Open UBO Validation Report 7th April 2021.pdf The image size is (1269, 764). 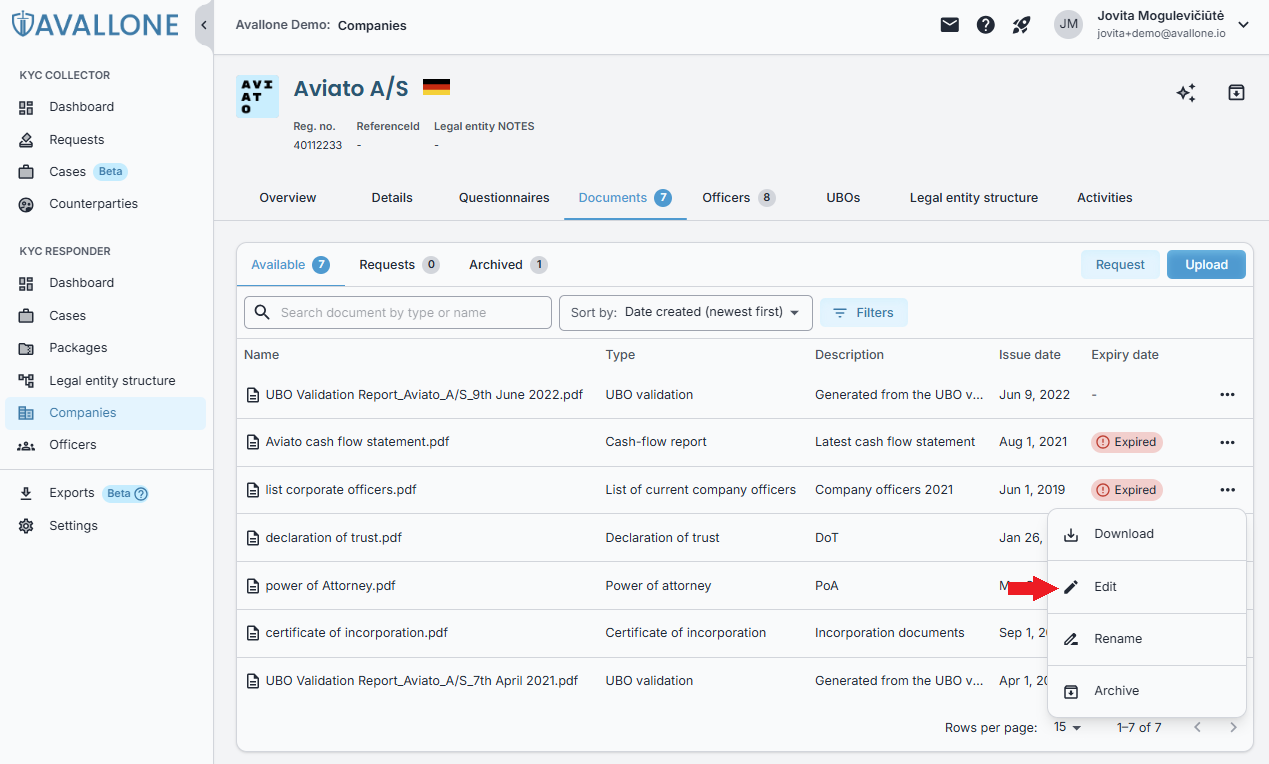coord(422,681)
